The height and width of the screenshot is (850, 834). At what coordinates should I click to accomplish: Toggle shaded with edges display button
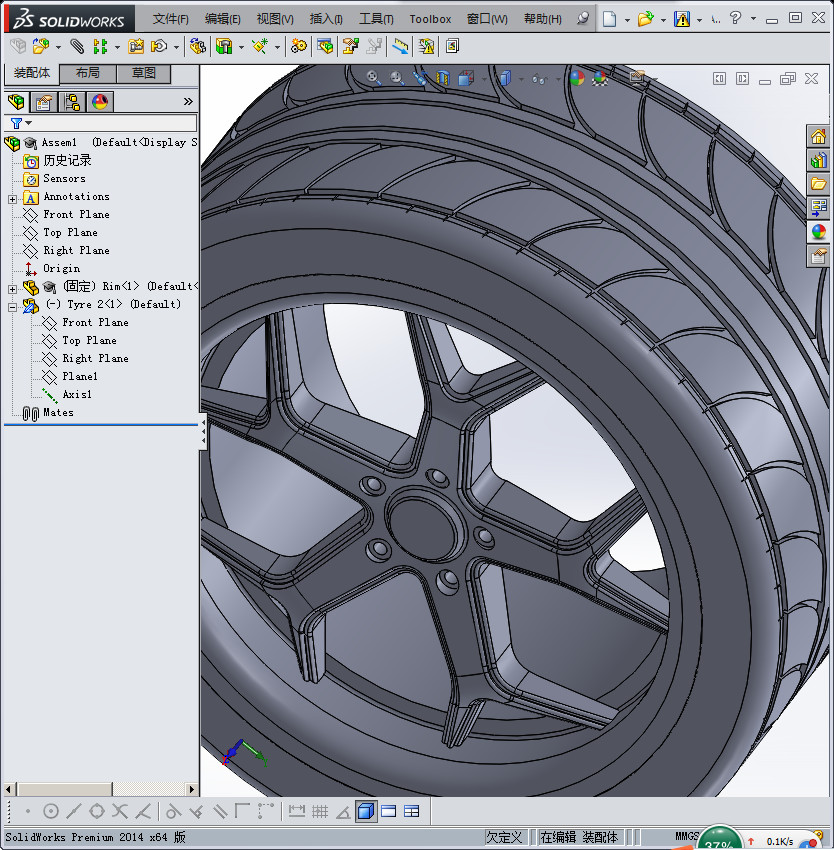click(365, 811)
